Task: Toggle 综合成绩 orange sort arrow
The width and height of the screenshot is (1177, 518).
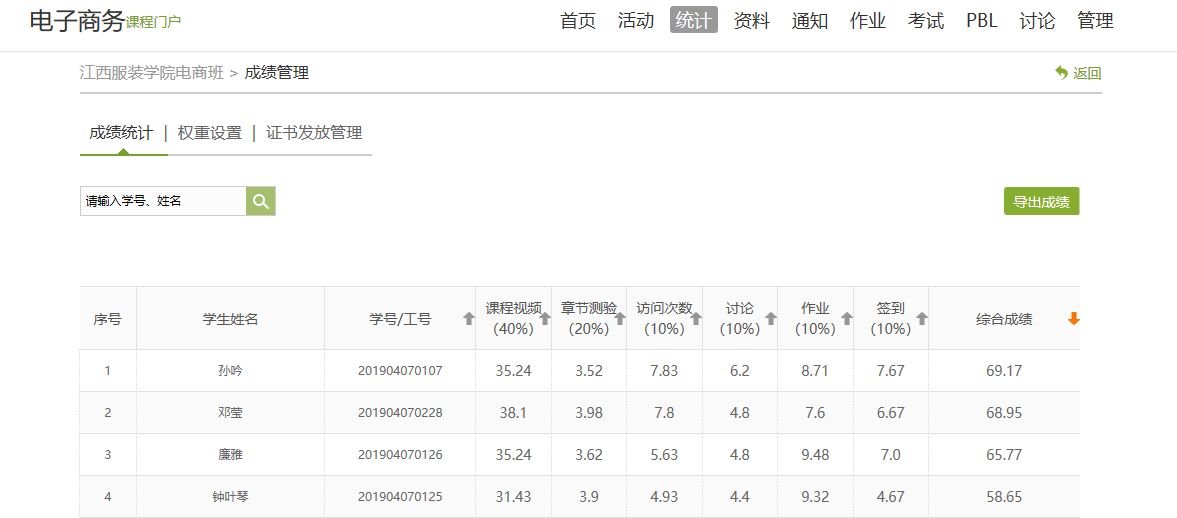Action: click(1074, 319)
